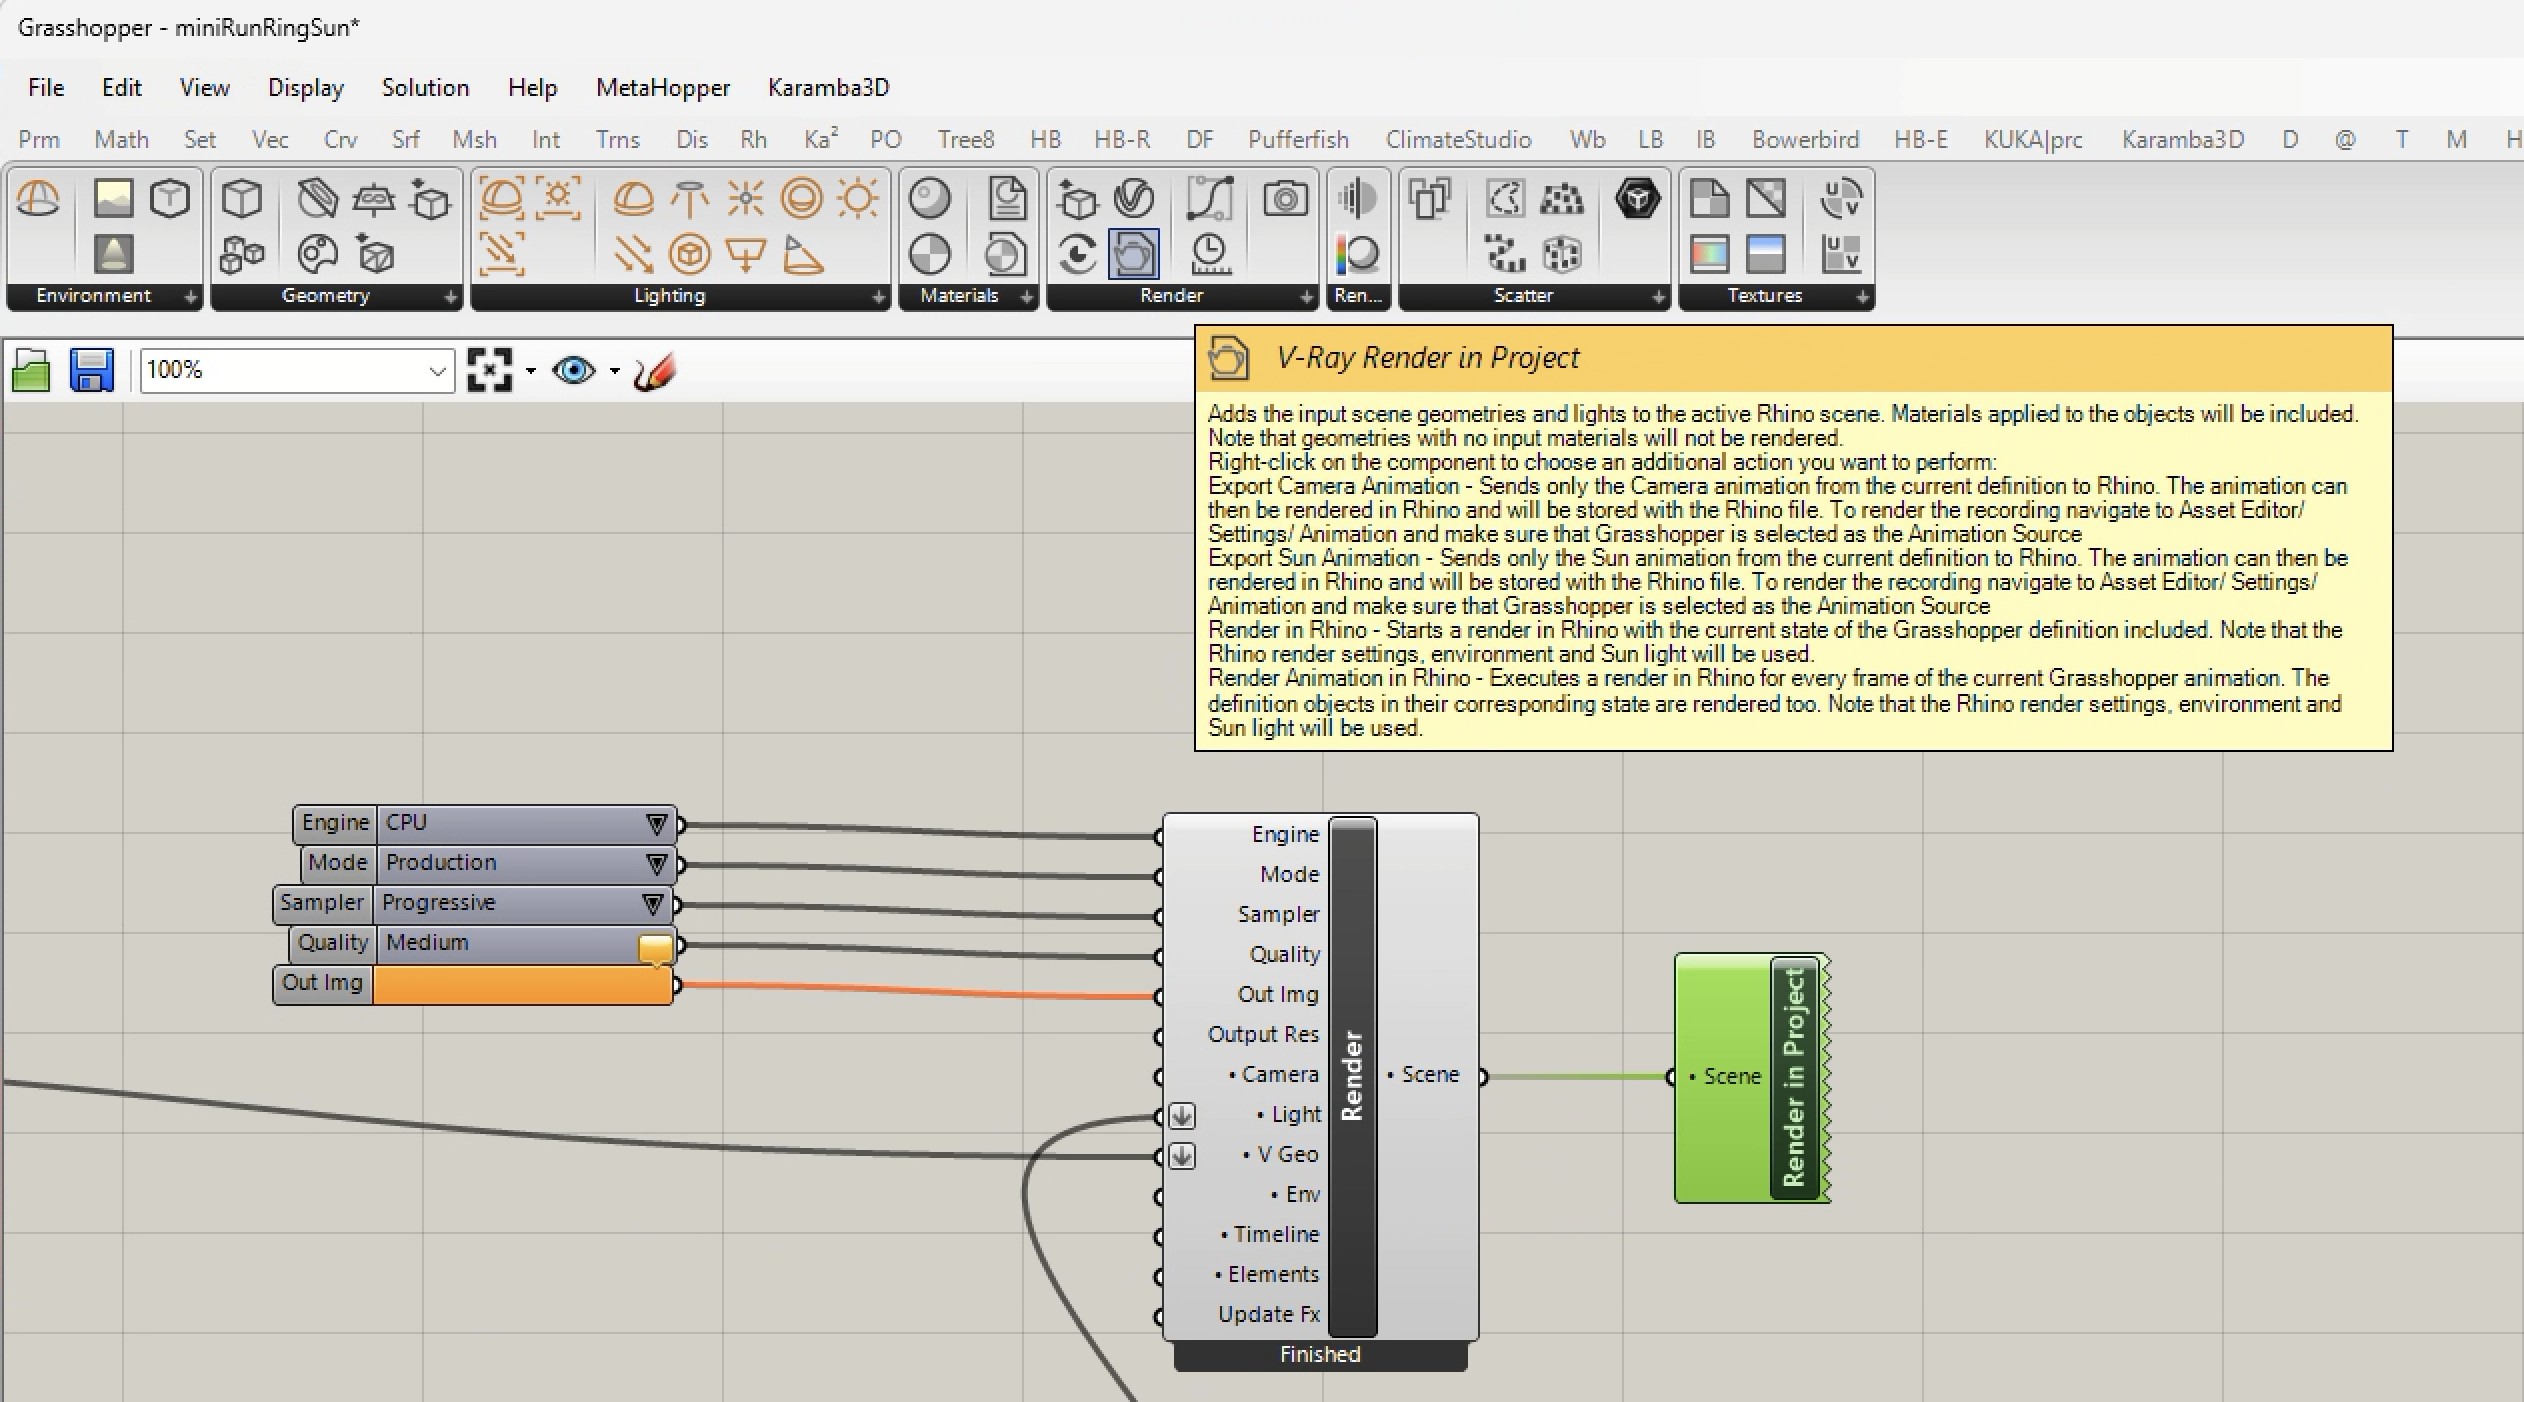The image size is (2524, 1402).
Task: Select the black V-Ray cube Scatter icon
Action: pos(1637,199)
